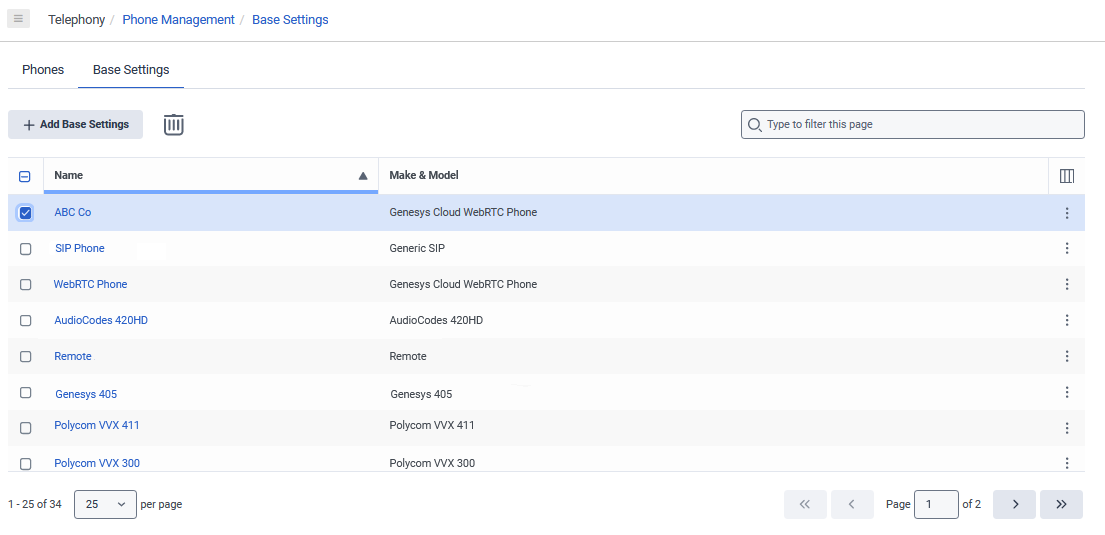Go to the next page arrow
The height and width of the screenshot is (535, 1105).
pos(1014,505)
